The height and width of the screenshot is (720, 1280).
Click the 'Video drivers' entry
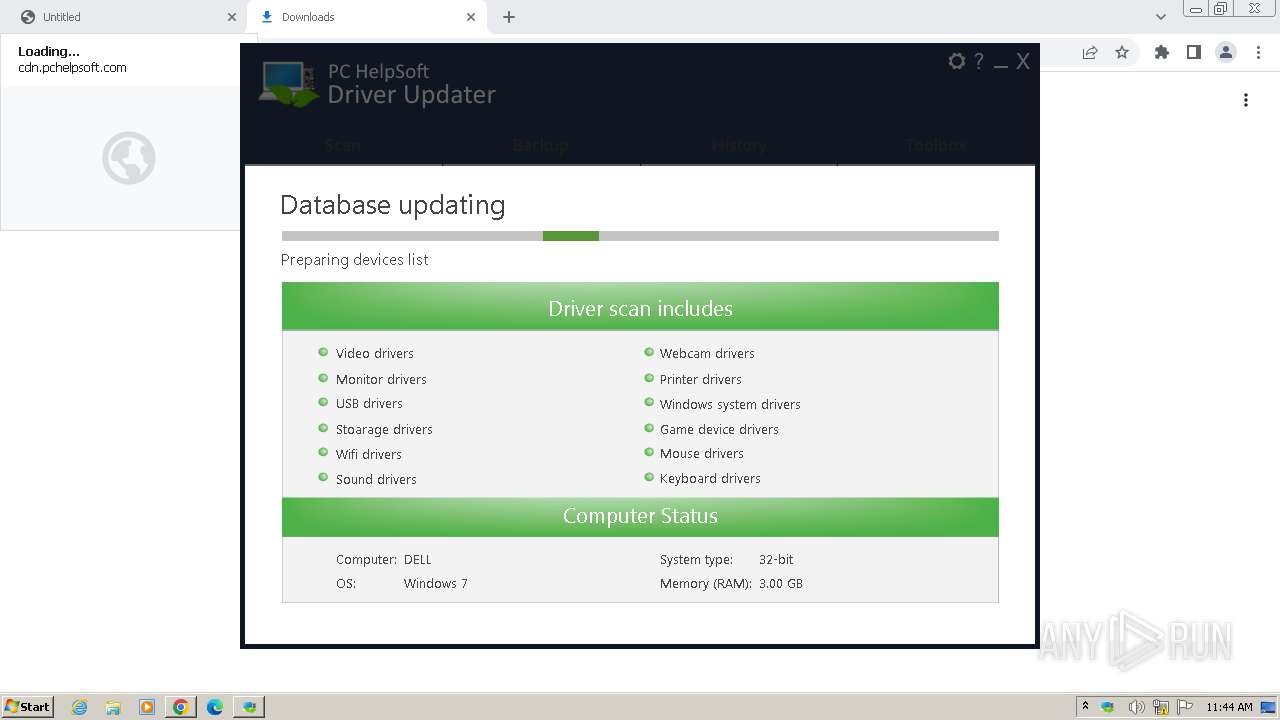click(x=375, y=353)
